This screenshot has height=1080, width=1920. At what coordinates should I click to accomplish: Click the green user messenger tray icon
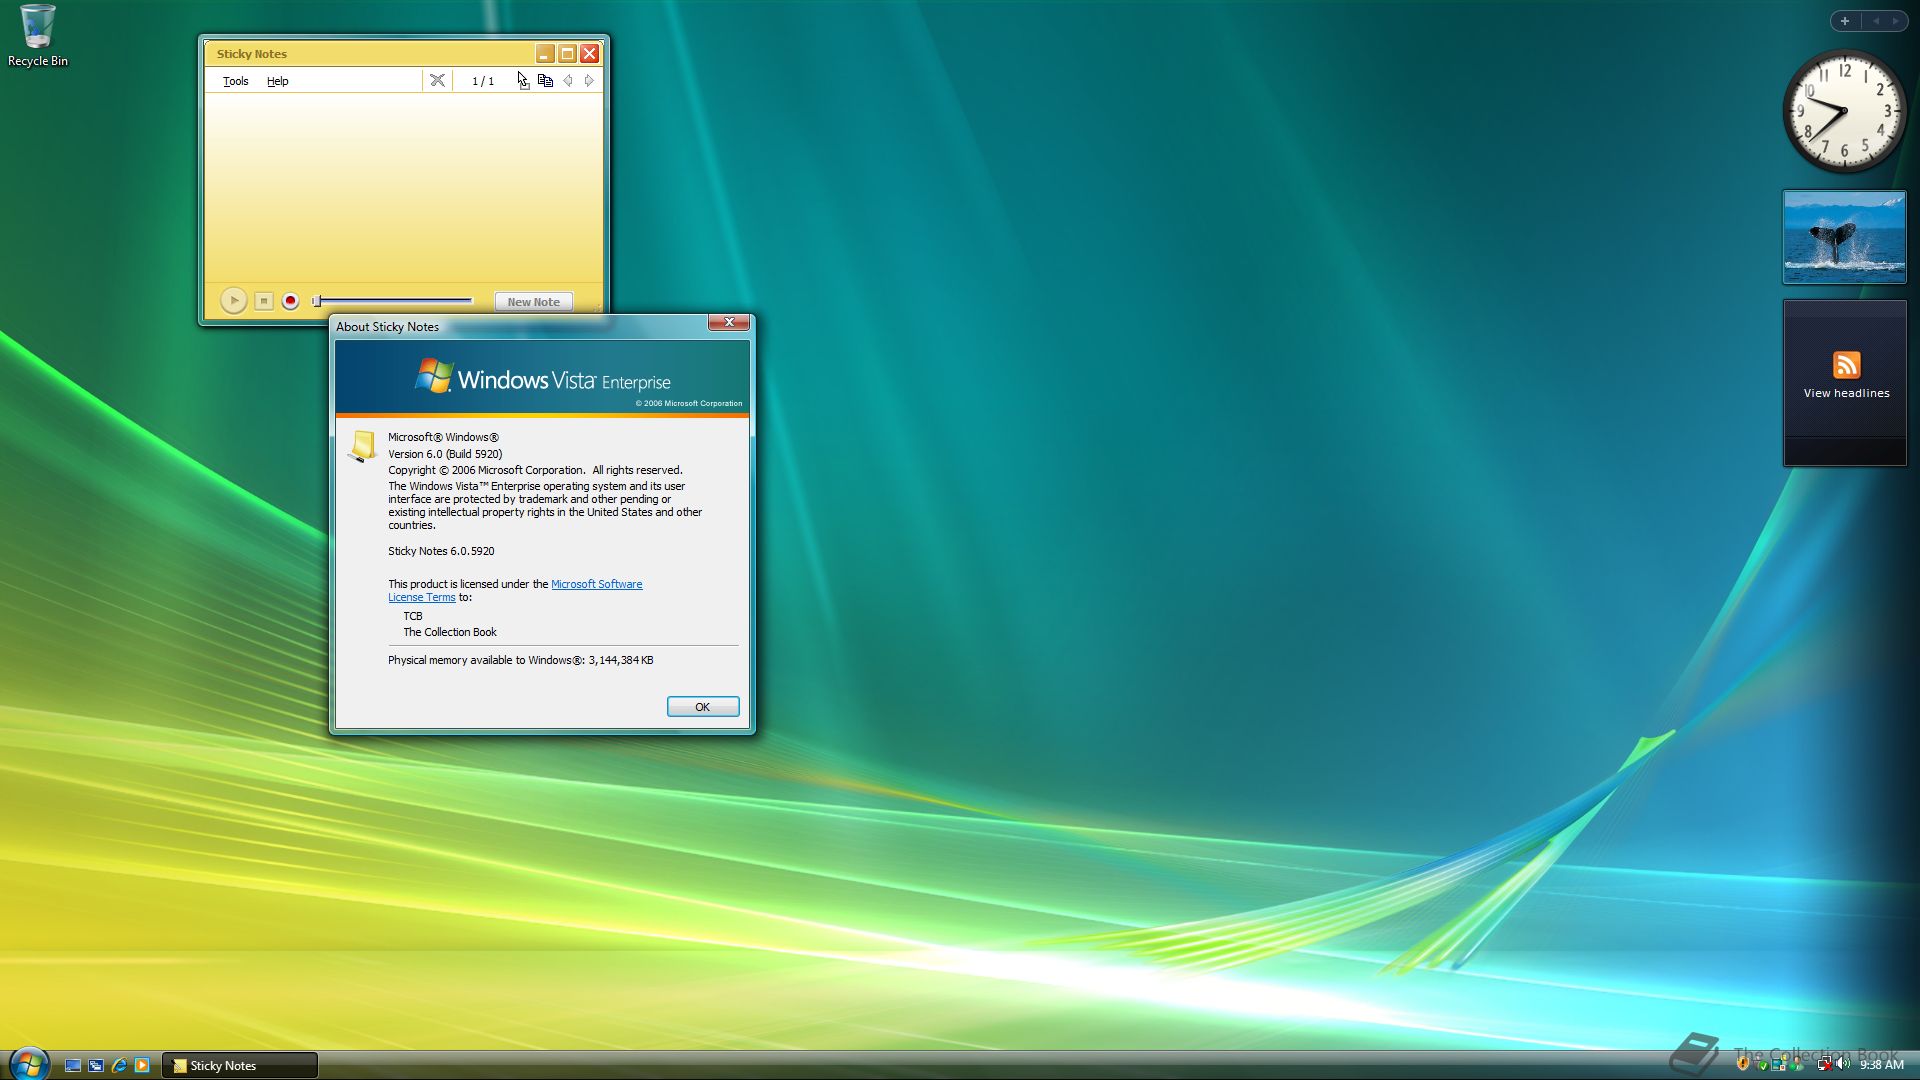click(1796, 1064)
